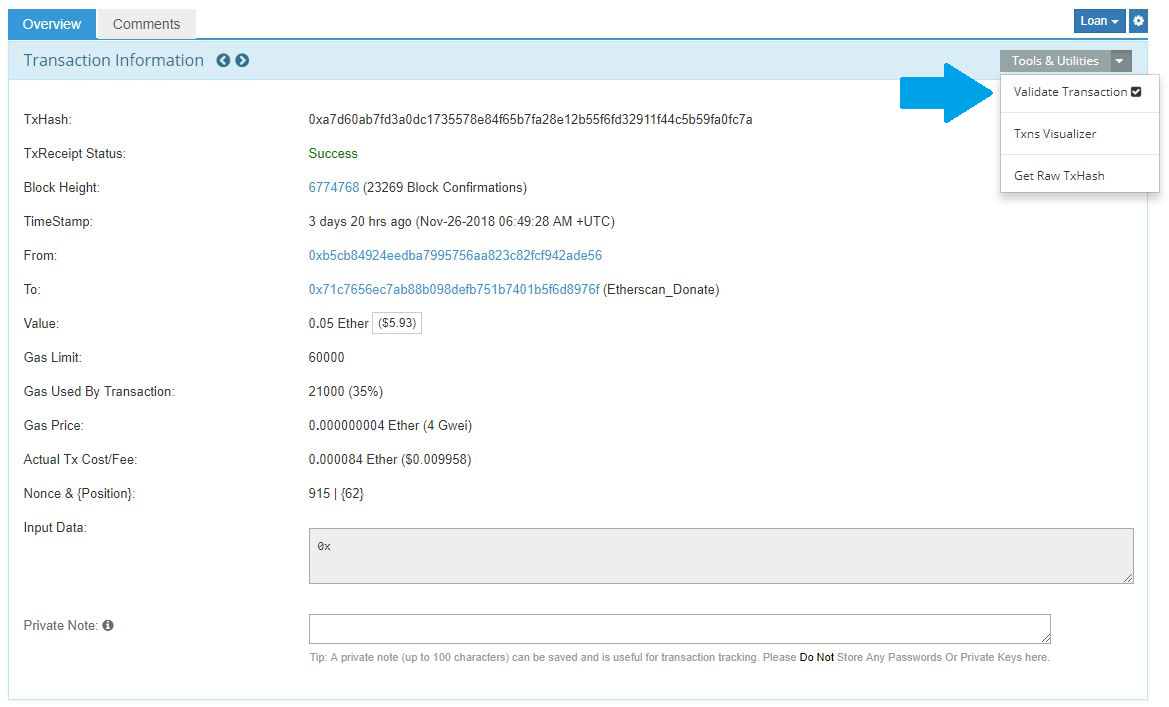Choose Get Raw TxHash menu entry
The height and width of the screenshot is (707, 1169).
(x=1058, y=175)
